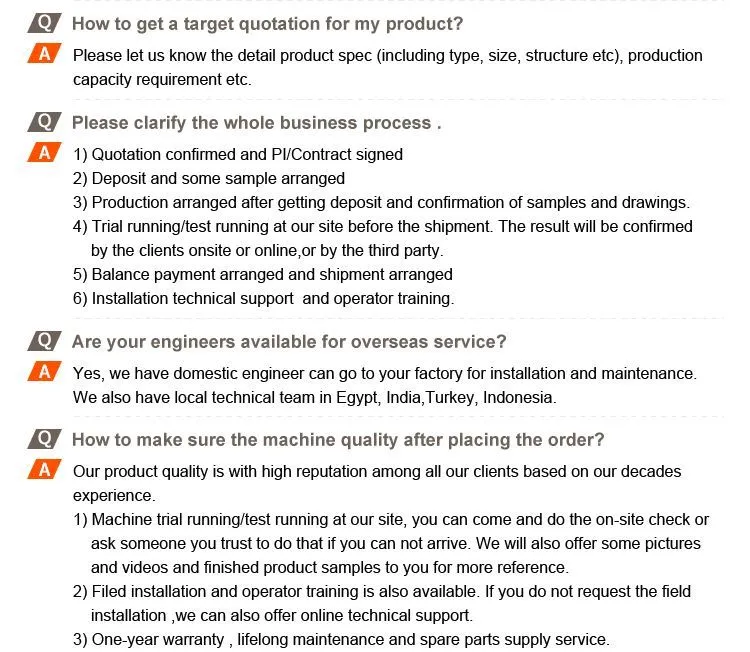Click the orange A icon beside product spec answer
750x652 pixels.
pyautogui.click(x=44, y=54)
